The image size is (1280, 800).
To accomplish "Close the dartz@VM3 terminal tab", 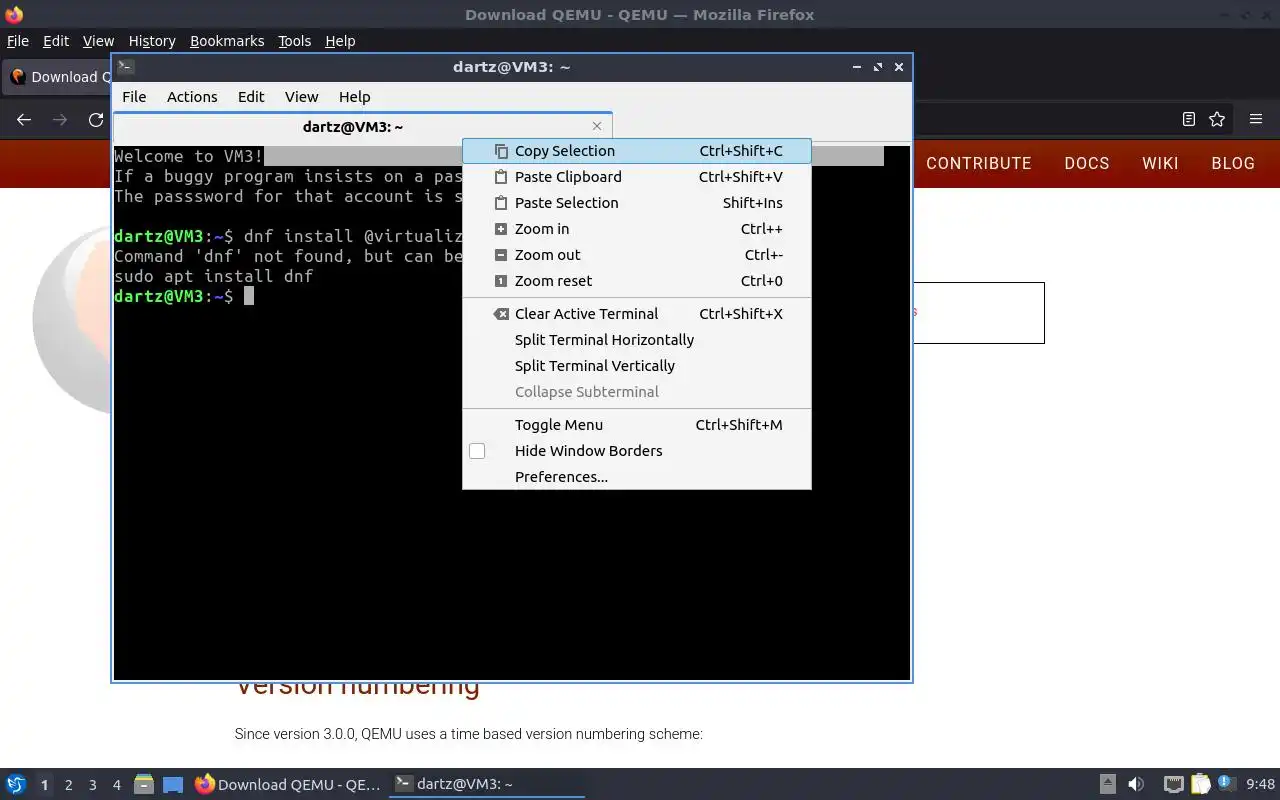I will click(x=597, y=126).
